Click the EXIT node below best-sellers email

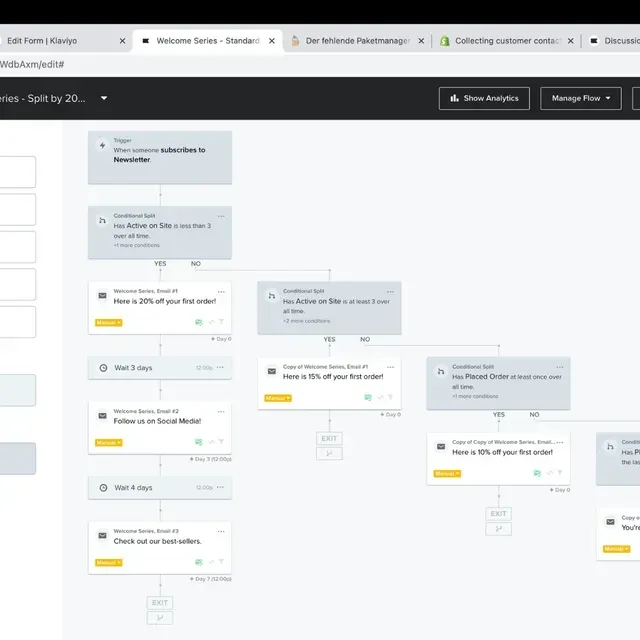pyautogui.click(x=160, y=603)
